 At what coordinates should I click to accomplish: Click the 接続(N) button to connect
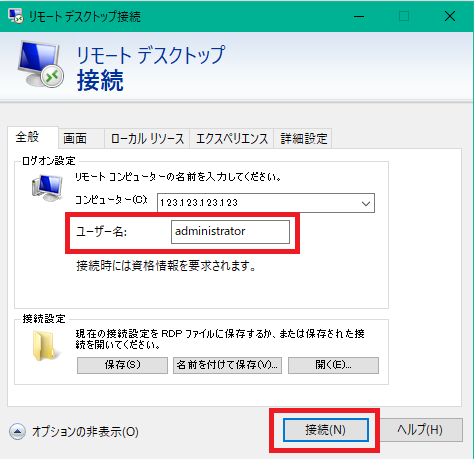click(x=326, y=430)
